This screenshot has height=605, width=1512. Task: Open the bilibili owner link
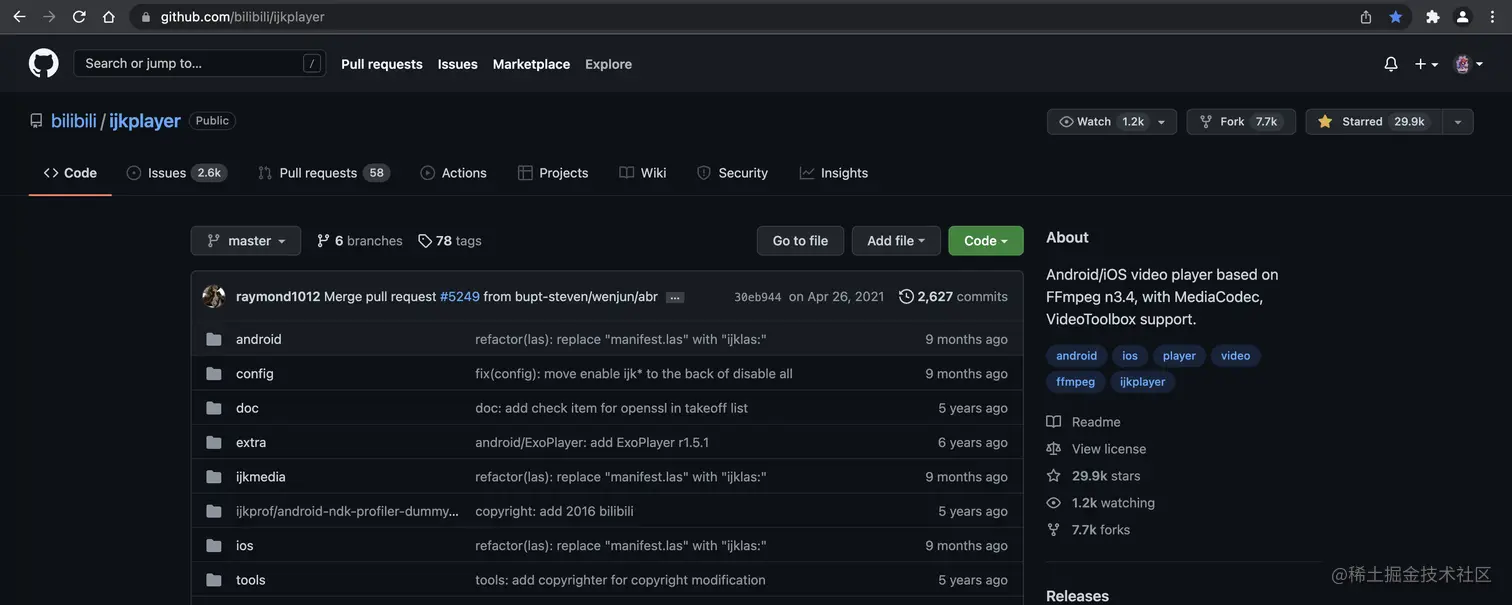pos(74,121)
